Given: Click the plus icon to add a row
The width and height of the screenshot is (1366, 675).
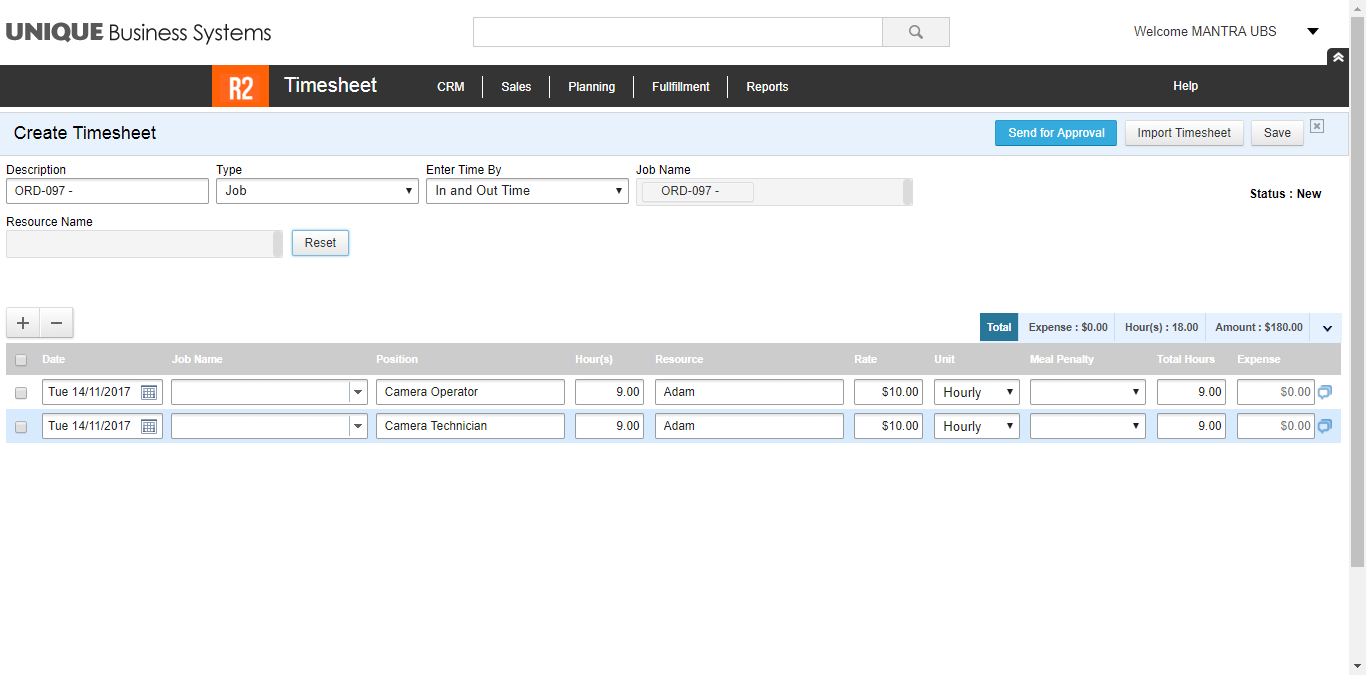Looking at the screenshot, I should click(x=22, y=322).
